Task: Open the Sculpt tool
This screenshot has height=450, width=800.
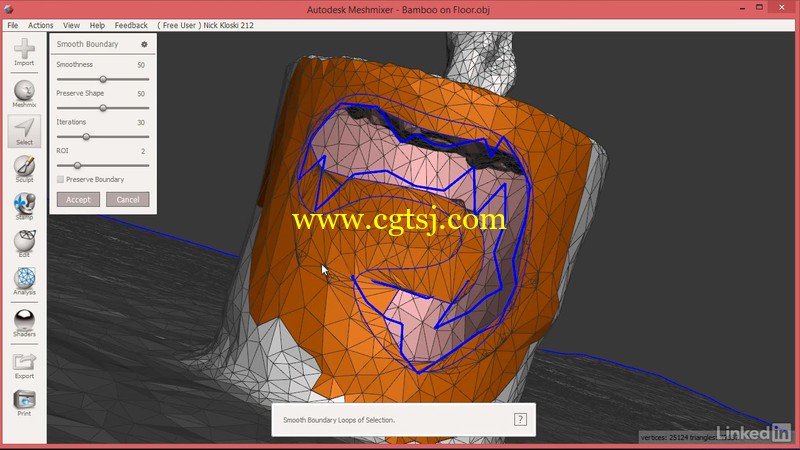Action: point(24,169)
